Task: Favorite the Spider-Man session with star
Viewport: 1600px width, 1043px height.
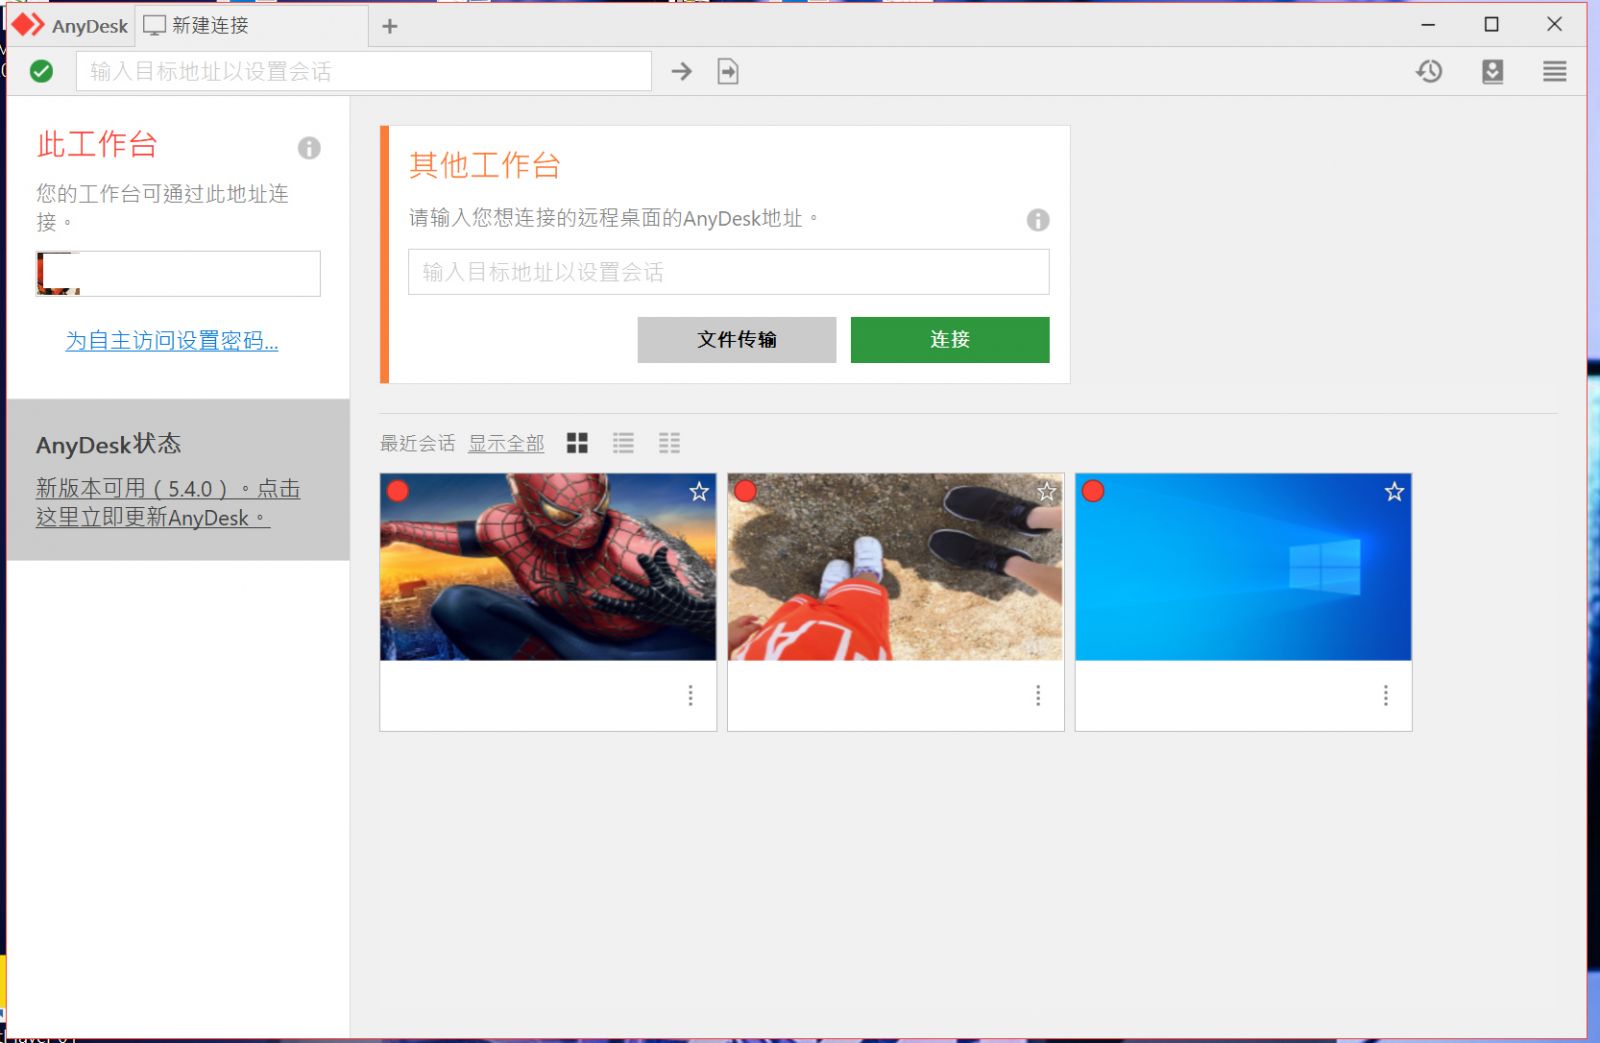Action: [699, 491]
